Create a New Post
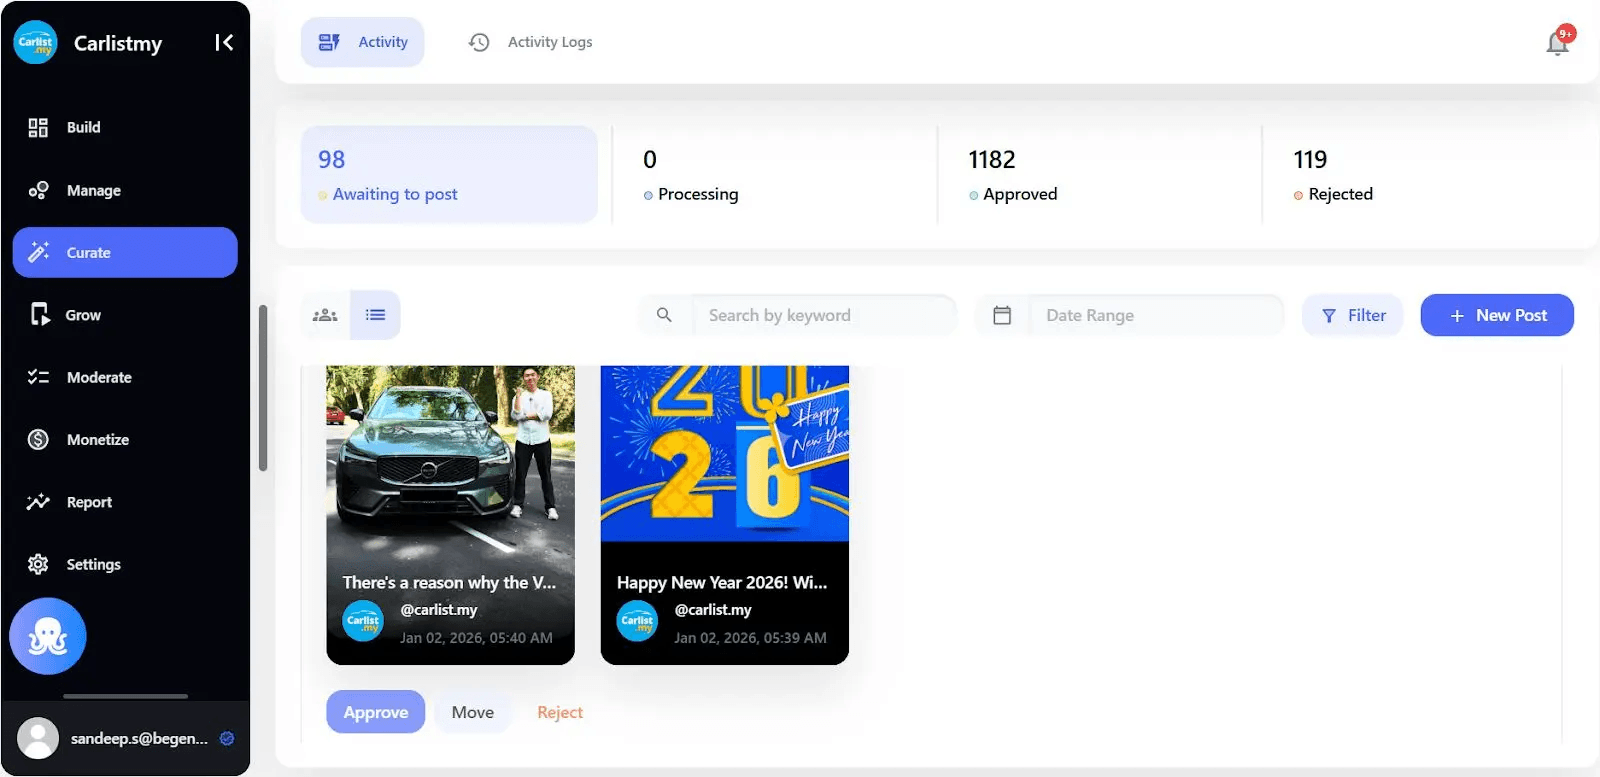 point(1497,315)
